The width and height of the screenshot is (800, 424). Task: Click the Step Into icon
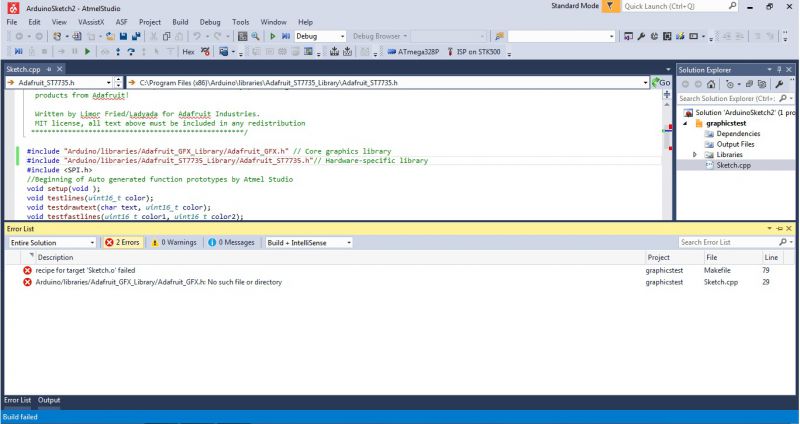point(118,52)
